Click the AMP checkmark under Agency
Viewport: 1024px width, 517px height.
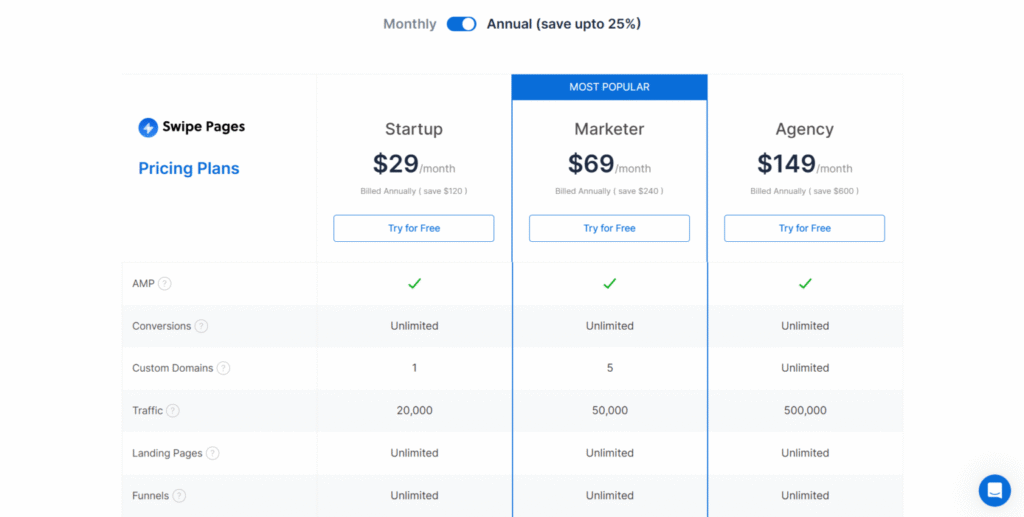pyautogui.click(x=805, y=283)
